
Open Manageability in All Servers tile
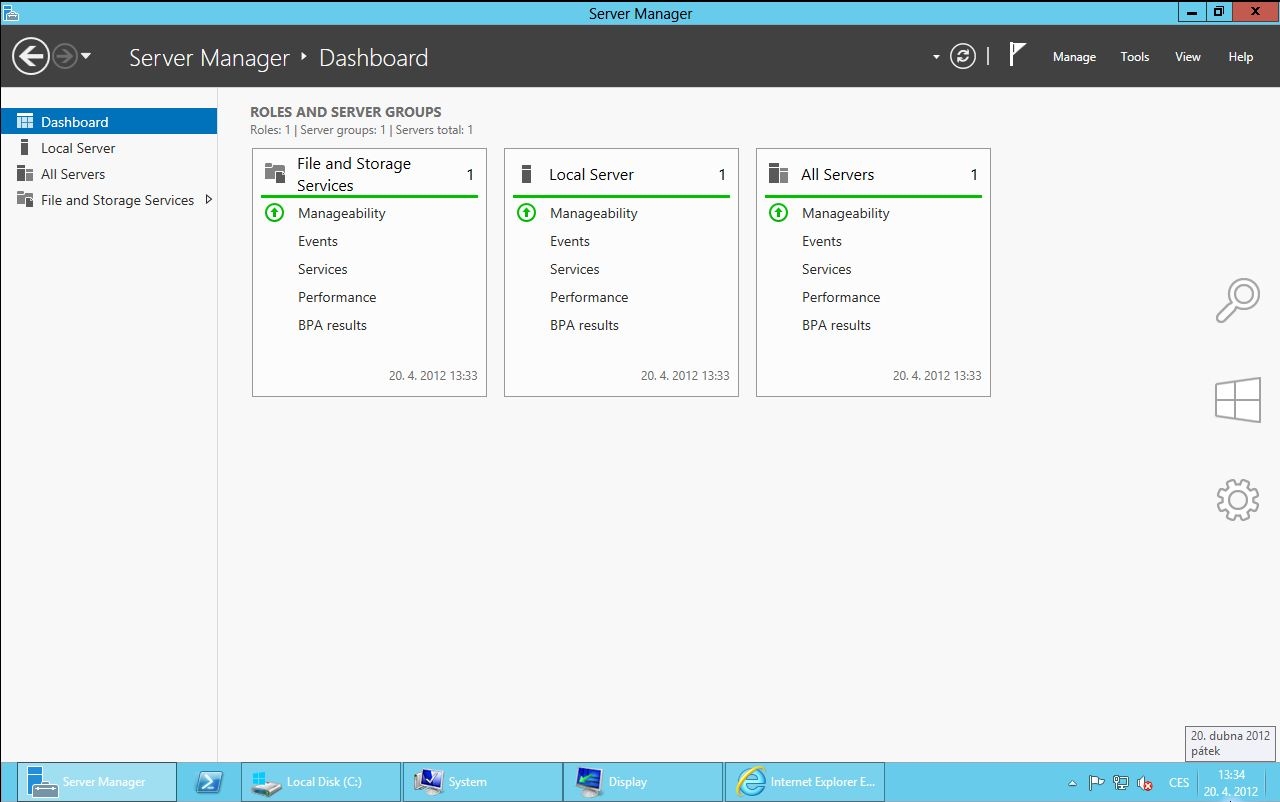845,213
